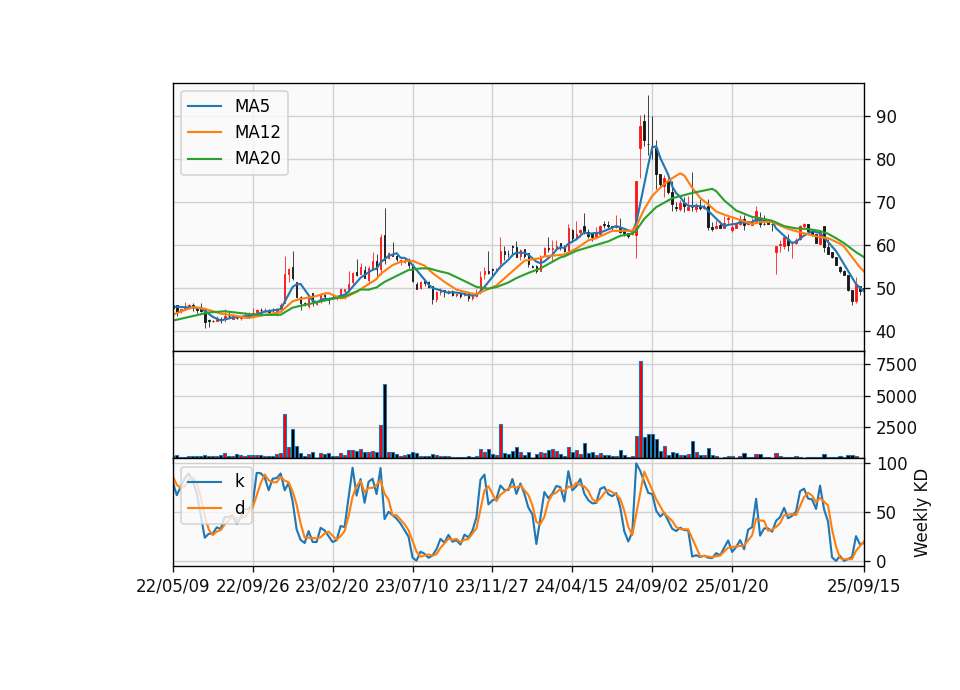Click the price axis label 40

tap(886, 332)
